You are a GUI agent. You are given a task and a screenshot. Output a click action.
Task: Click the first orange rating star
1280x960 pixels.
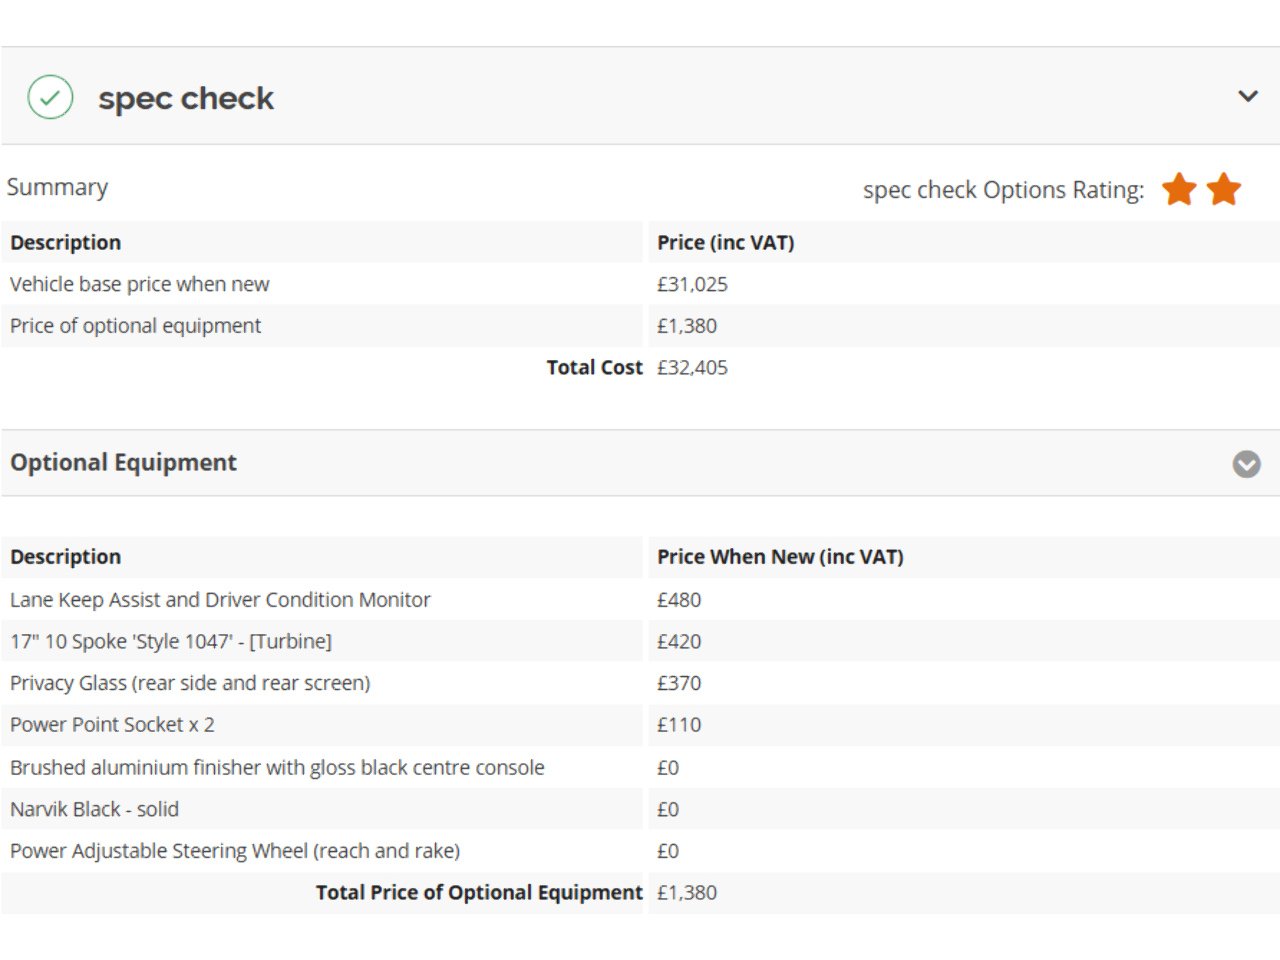1179,189
